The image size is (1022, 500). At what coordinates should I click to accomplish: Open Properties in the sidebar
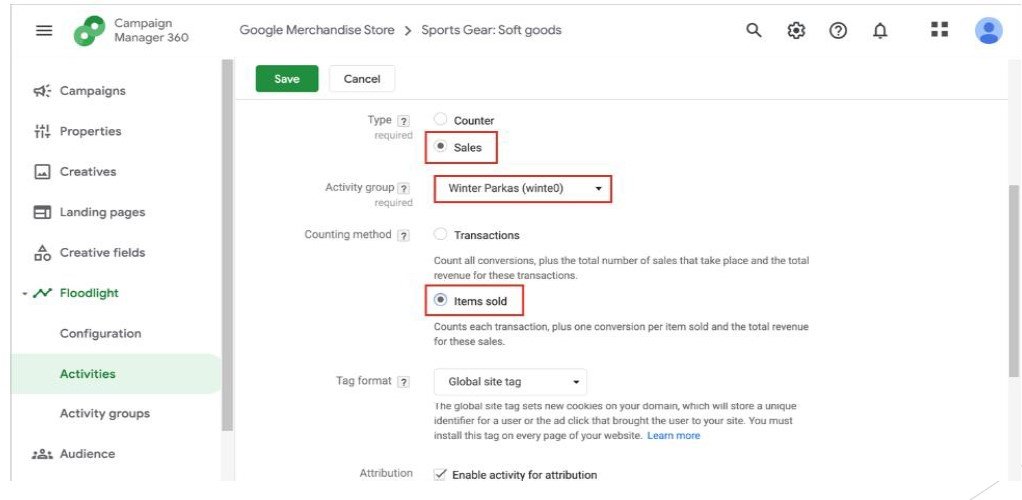click(91, 131)
